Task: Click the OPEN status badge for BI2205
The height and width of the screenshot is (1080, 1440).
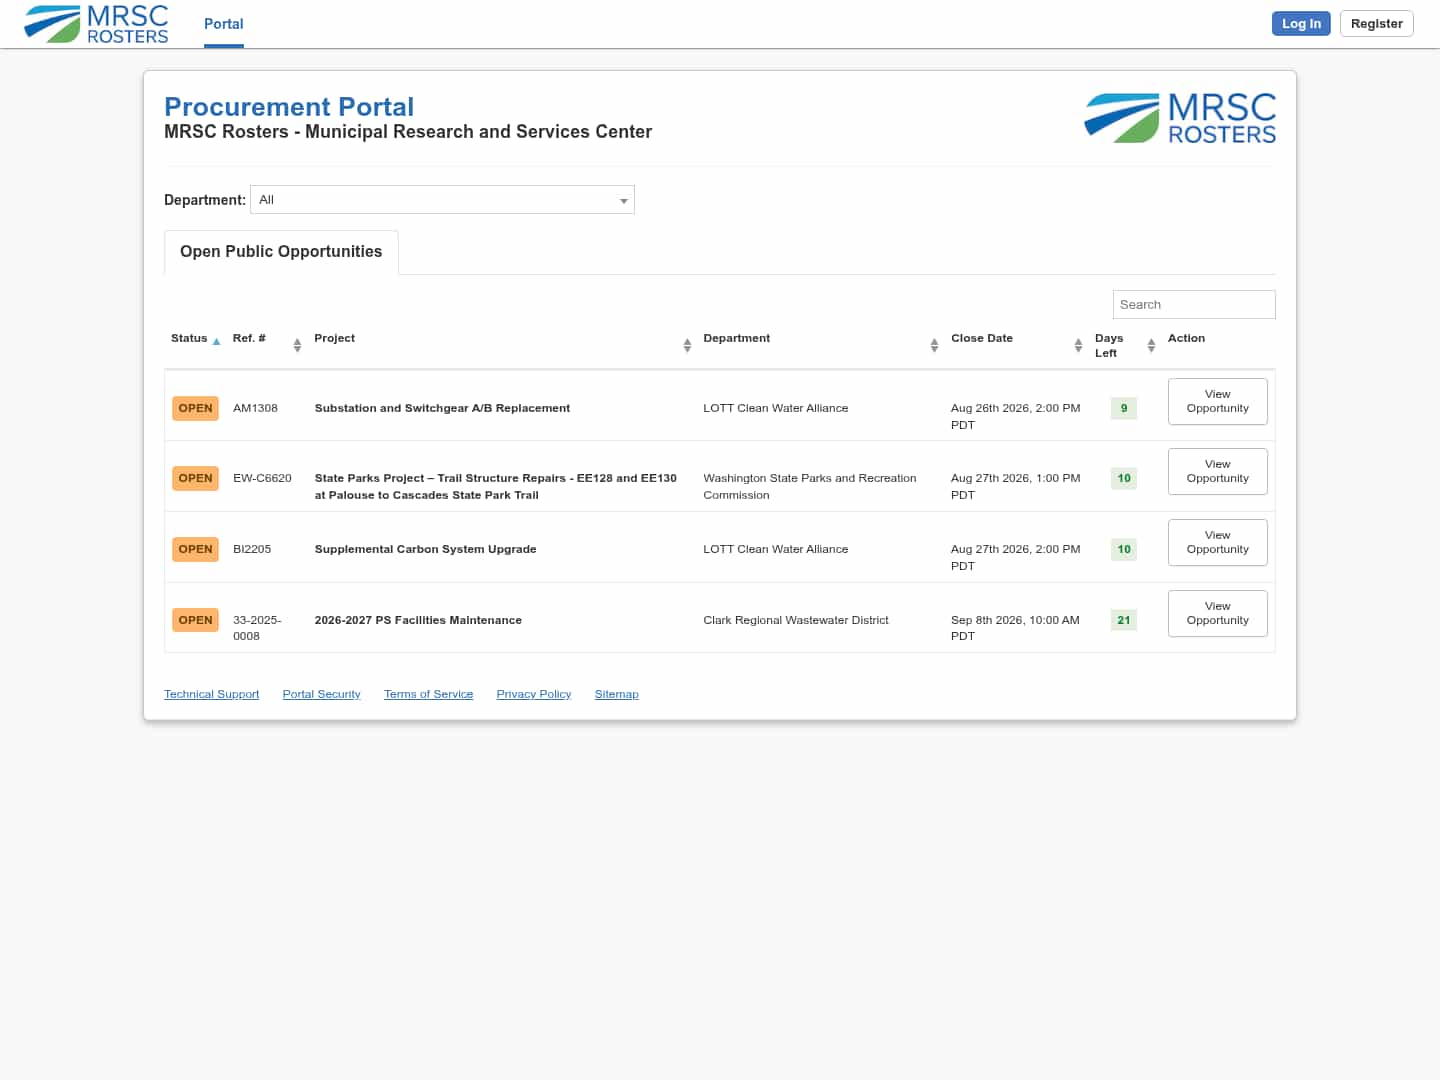Action: 195,549
